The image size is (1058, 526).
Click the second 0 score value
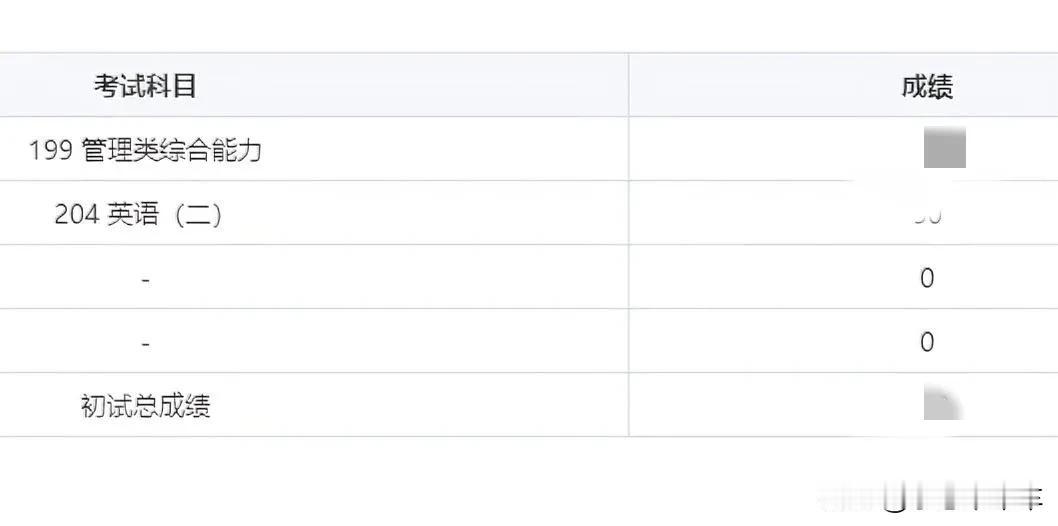click(x=927, y=342)
